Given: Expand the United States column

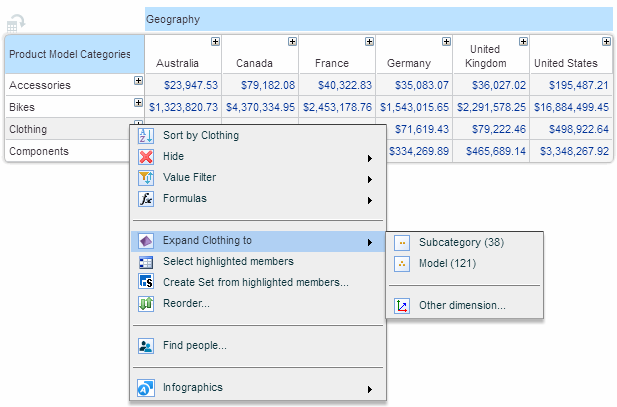Looking at the screenshot, I should point(606,42).
